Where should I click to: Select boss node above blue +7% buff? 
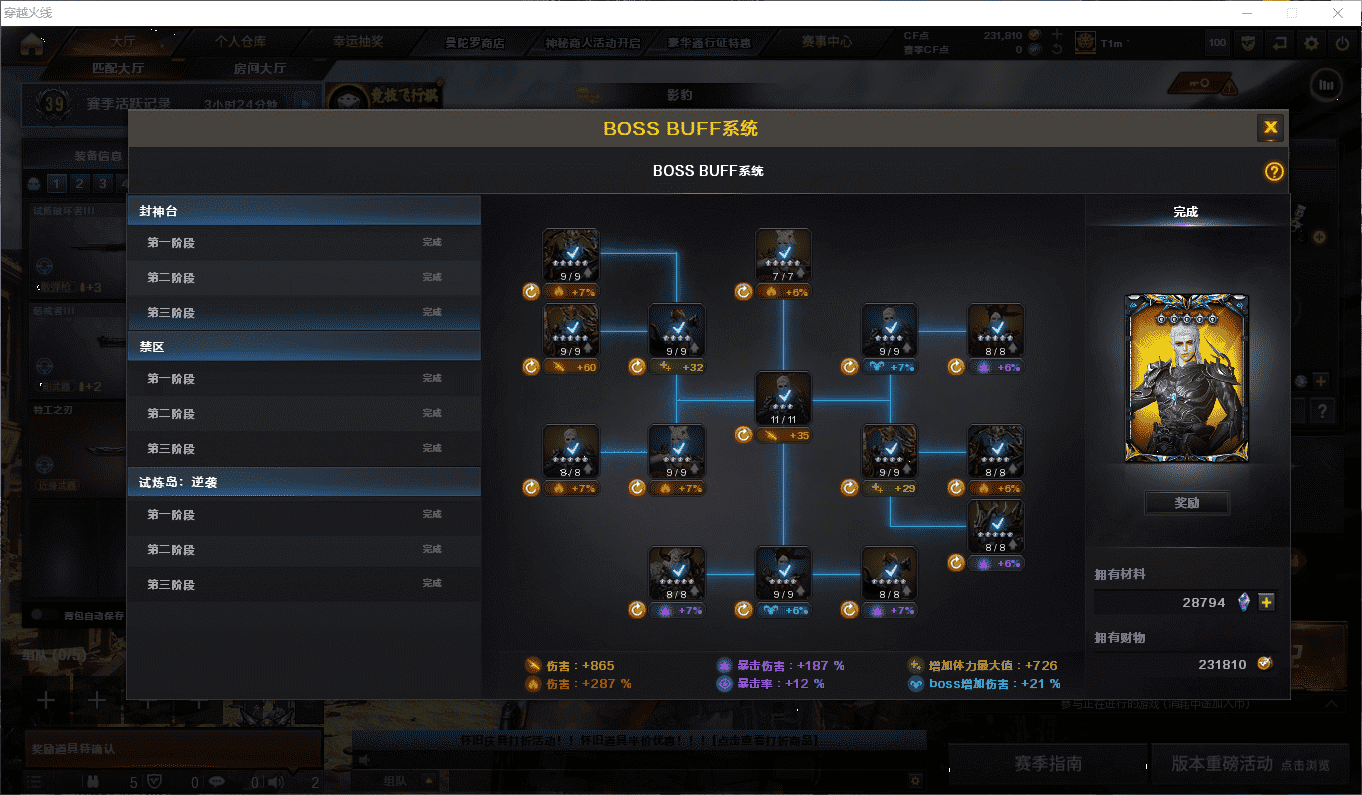(x=890, y=331)
